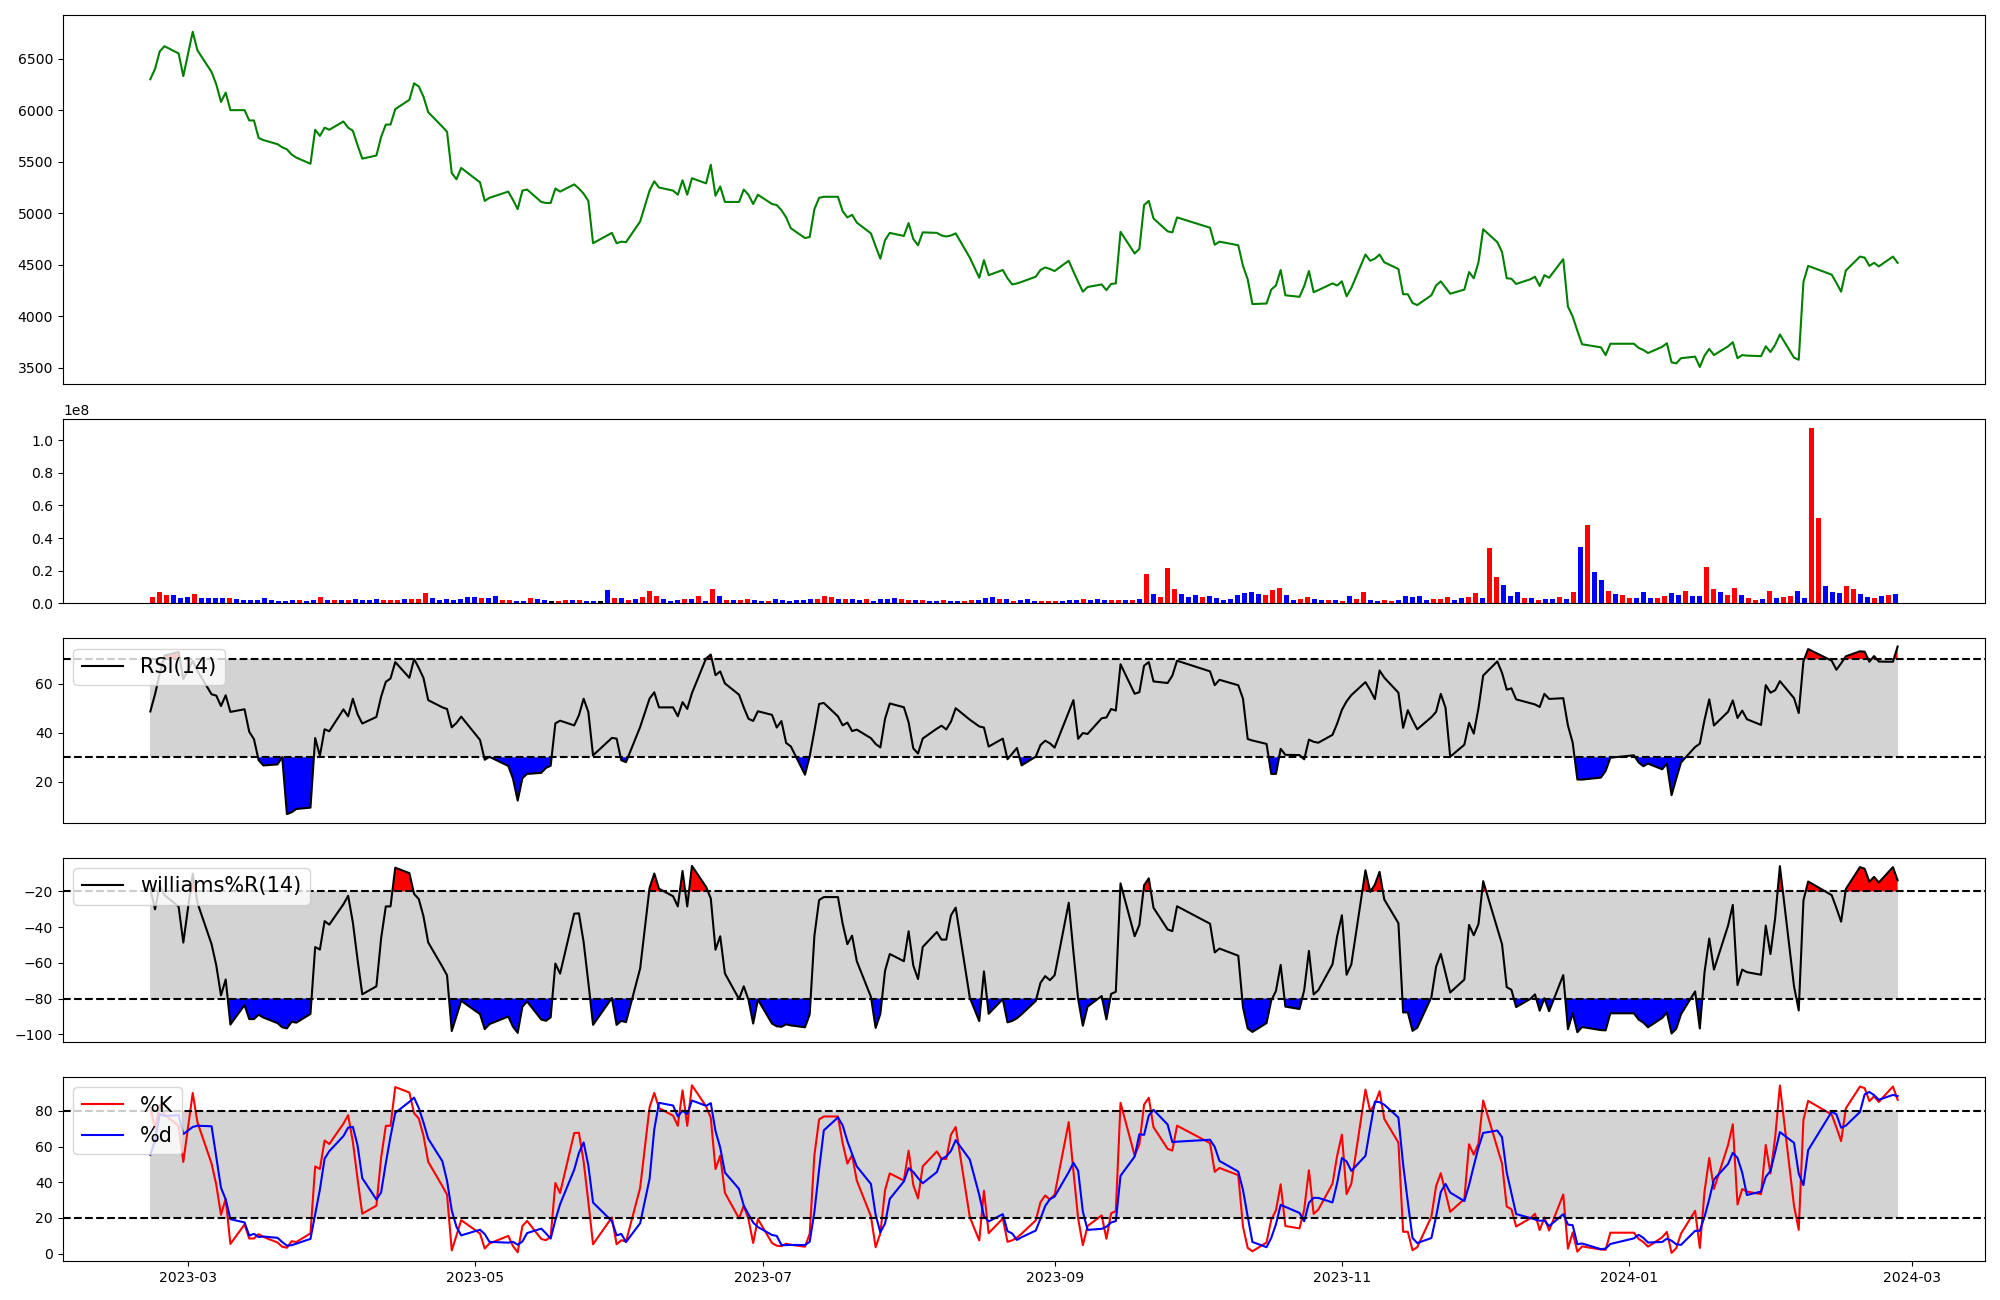
Task: Click the 2023-11 date tick label
Action: click(1342, 1277)
